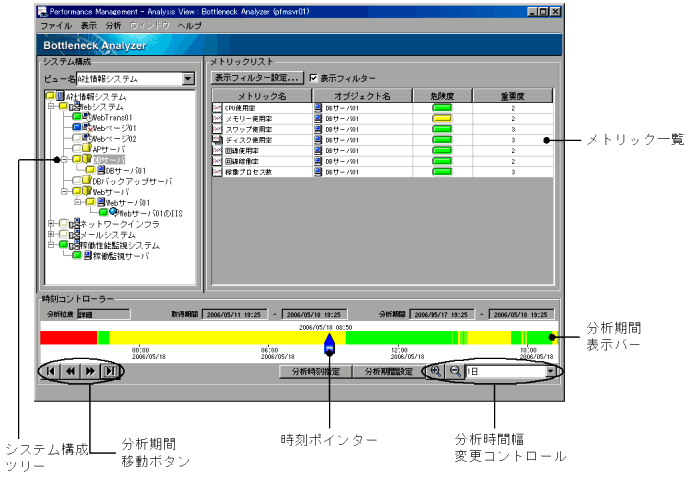The image size is (688, 481).
Task: Select the highlighted DBサーバ tree item
Action: point(109,159)
